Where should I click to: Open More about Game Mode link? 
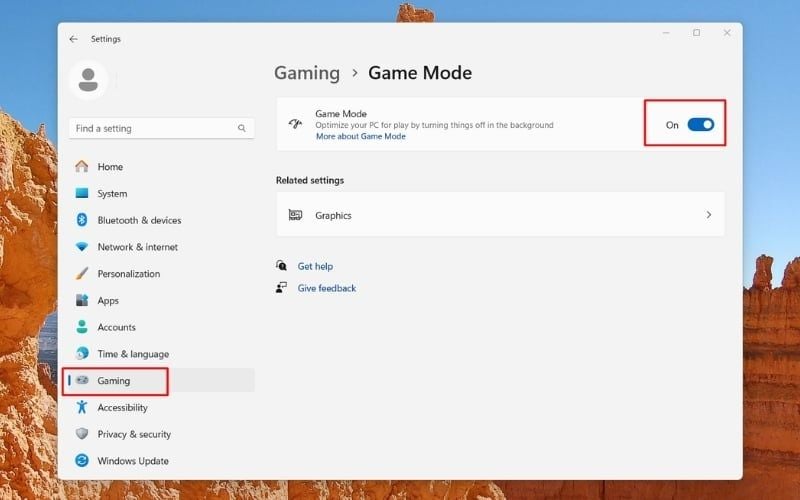coord(361,136)
